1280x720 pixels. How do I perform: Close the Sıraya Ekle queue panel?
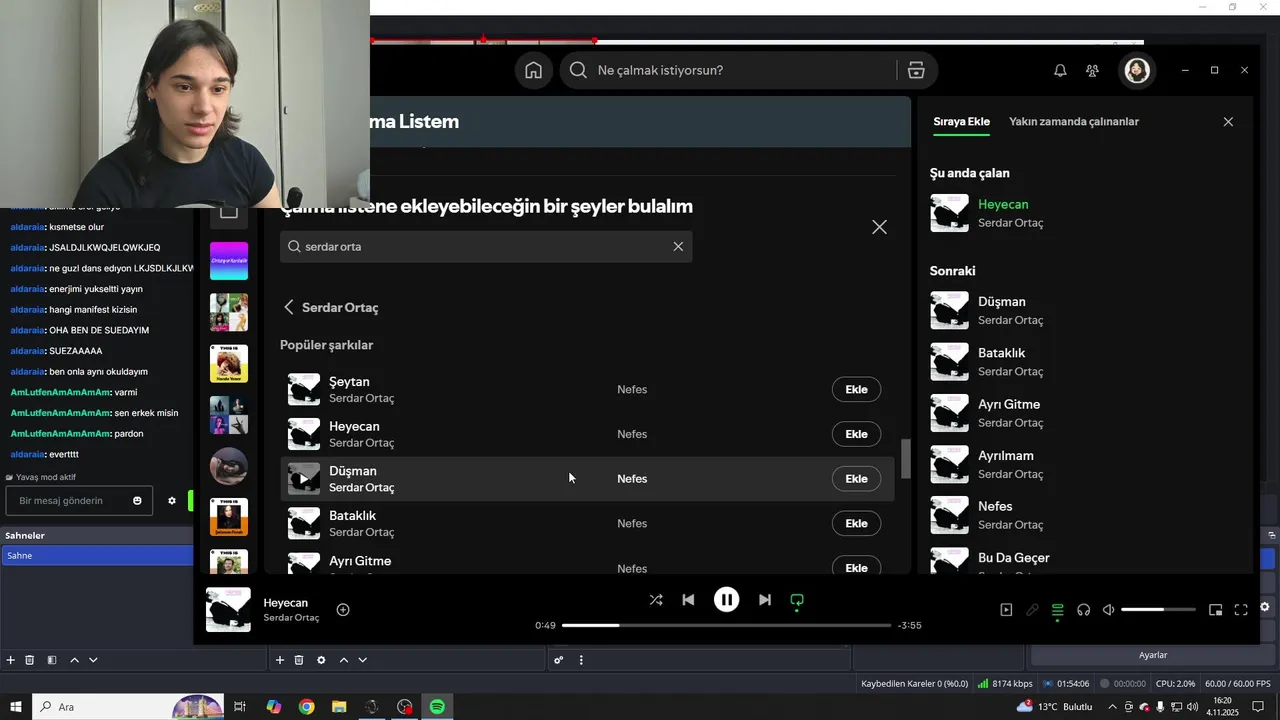pos(1228,122)
